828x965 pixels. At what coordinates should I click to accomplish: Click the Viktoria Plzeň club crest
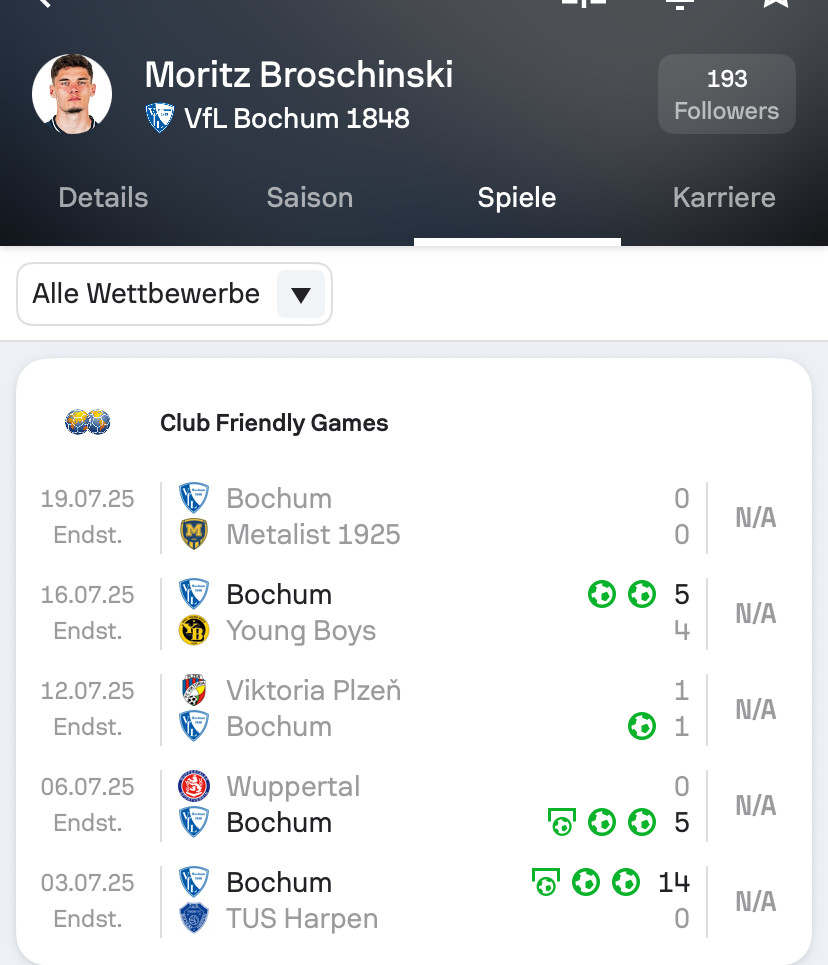pos(193,690)
